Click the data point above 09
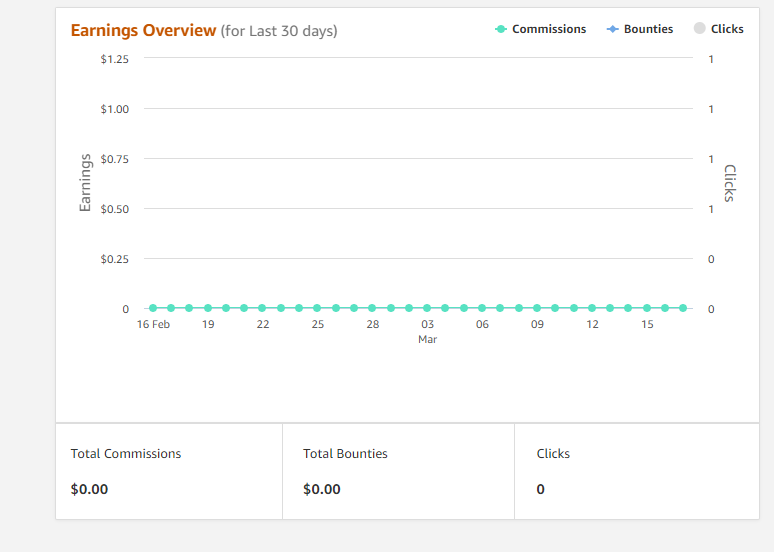Screen dimensions: 774x552 point(537,308)
